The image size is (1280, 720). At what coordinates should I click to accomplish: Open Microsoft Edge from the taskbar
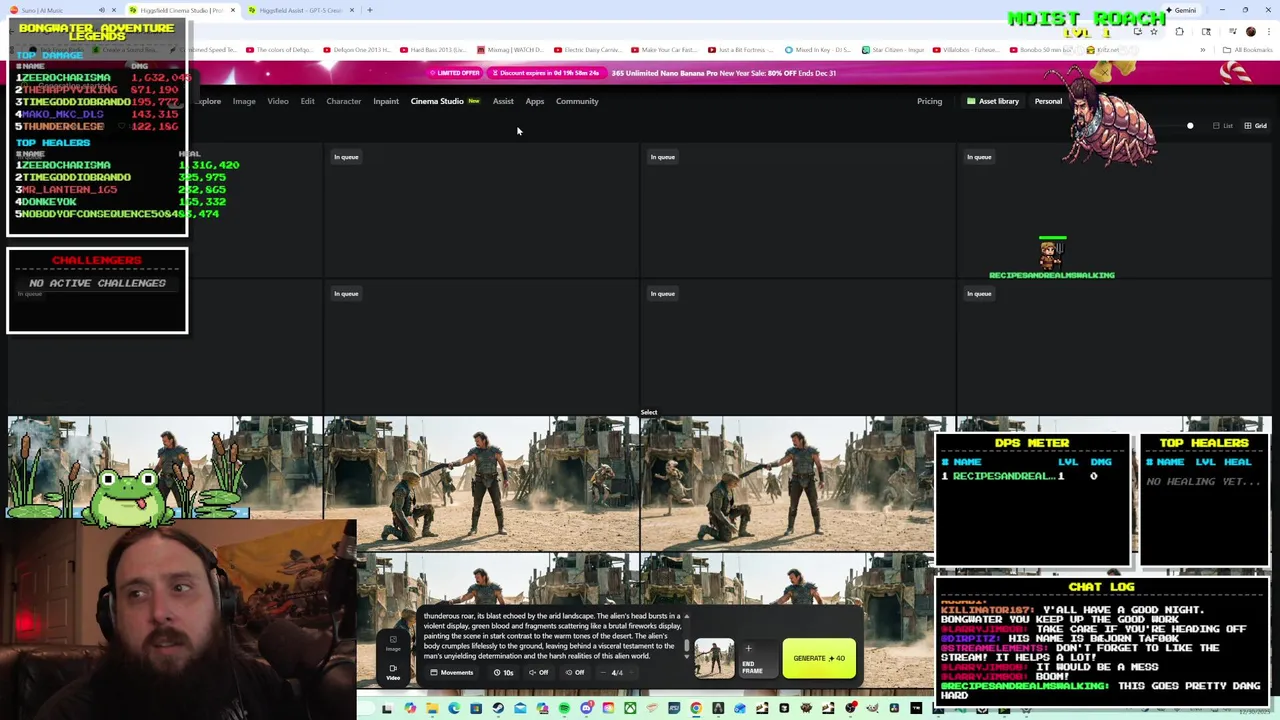(x=454, y=709)
